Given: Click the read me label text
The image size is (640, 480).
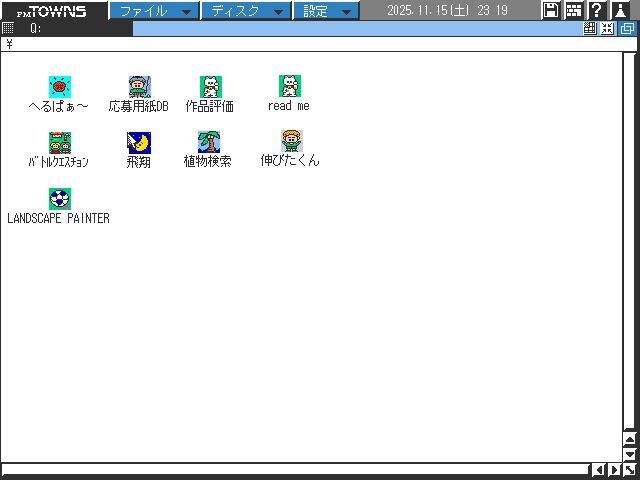Looking at the screenshot, I should point(289,106).
